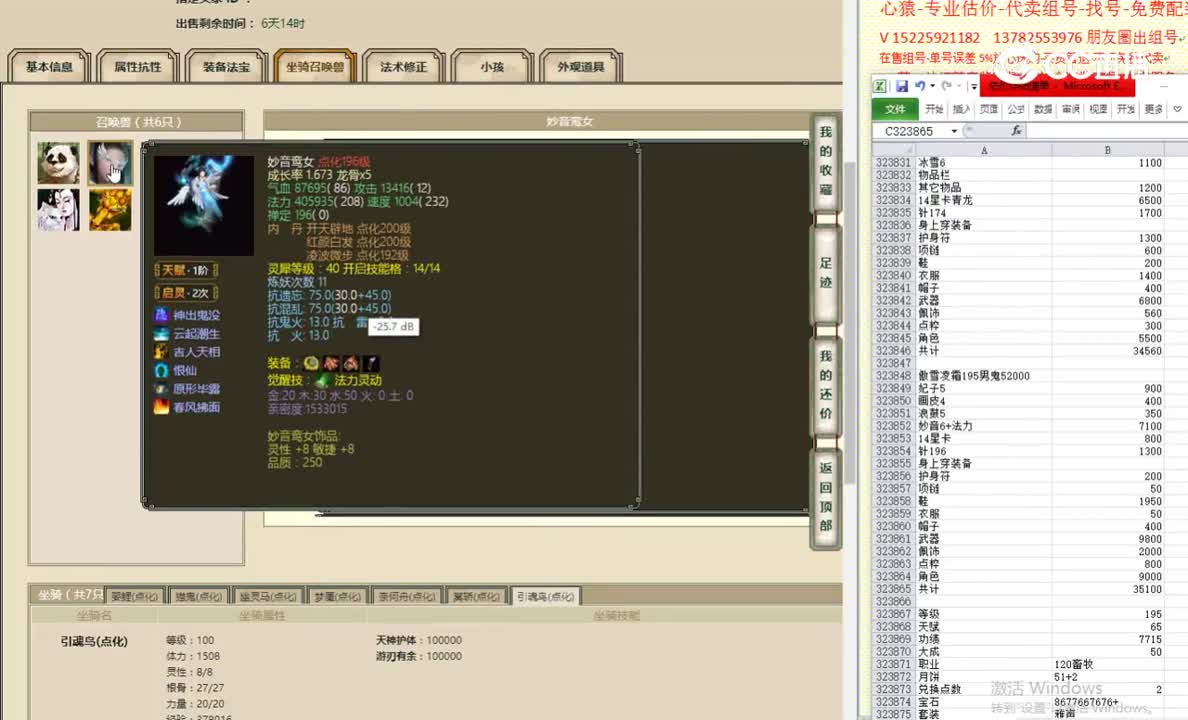The height and width of the screenshot is (720, 1188).
Task: Open the undo history dropdown arrow
Action: click(933, 86)
